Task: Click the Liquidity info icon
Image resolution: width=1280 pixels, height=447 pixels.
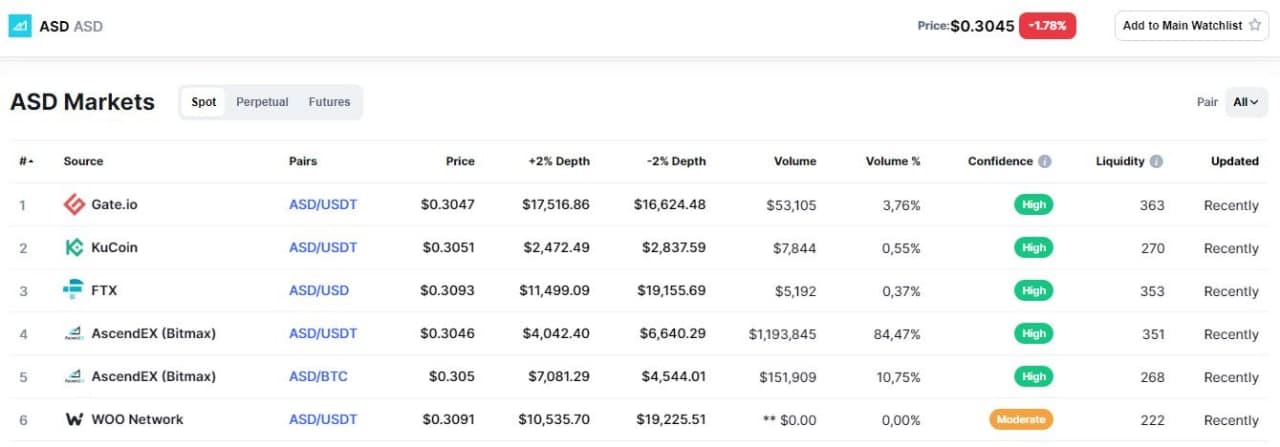Action: (1156, 161)
